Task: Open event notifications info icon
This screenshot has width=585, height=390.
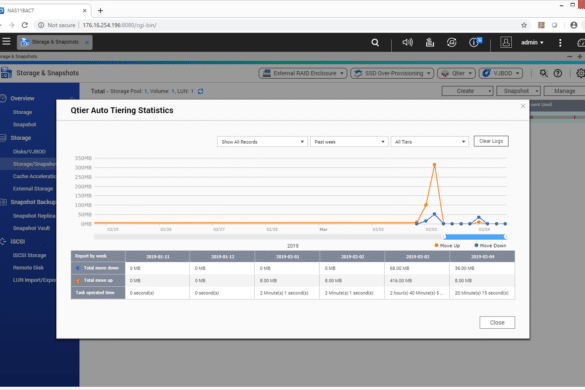Action: pos(475,43)
